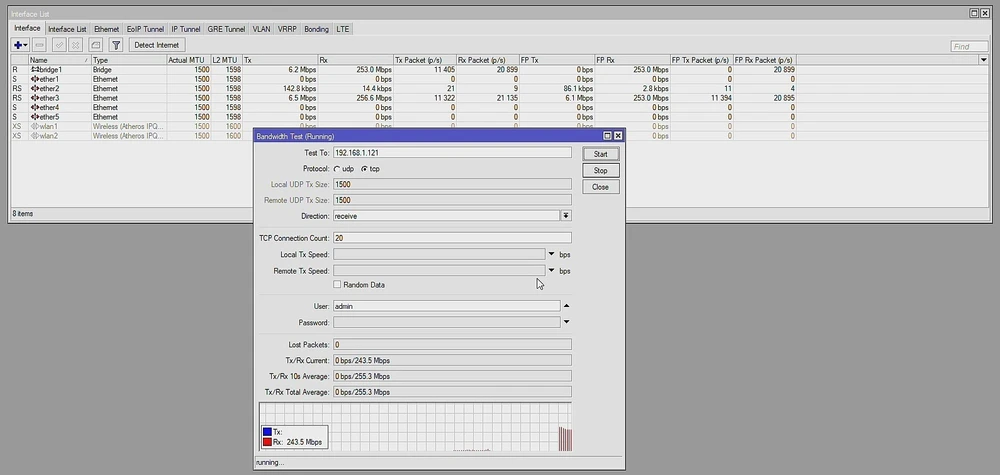Click the comment icon in interface toolbar
The height and width of the screenshot is (475, 1000).
tap(96, 45)
